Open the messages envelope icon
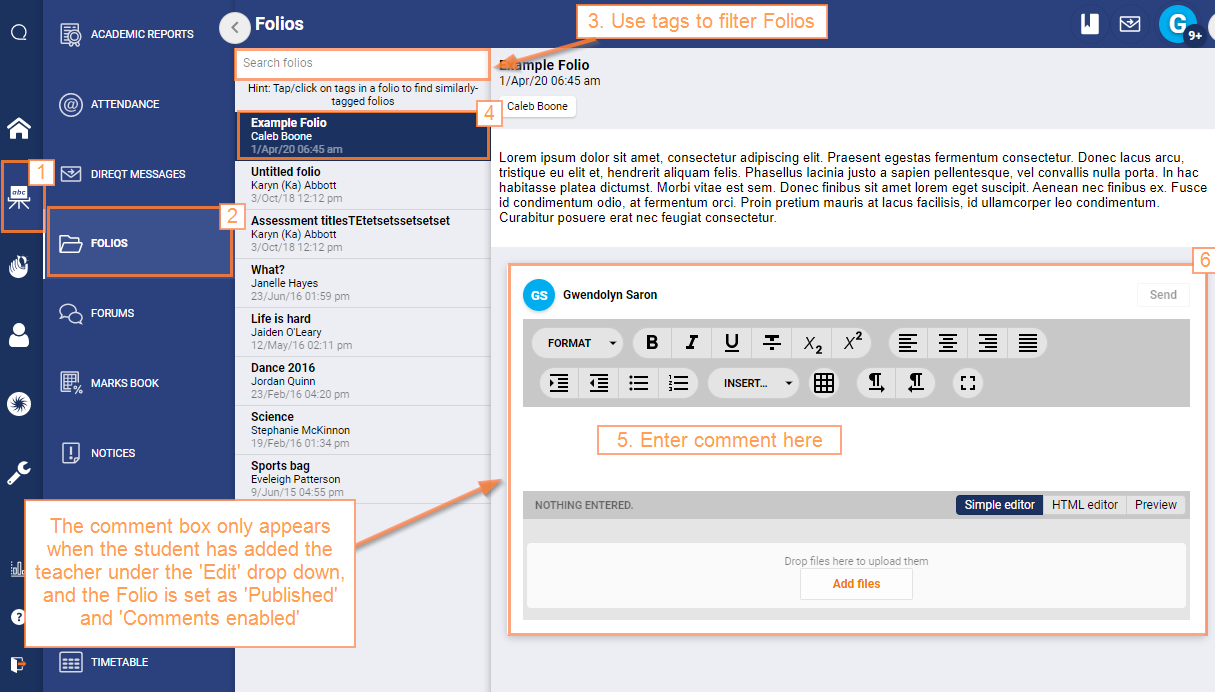The image size is (1215, 692). (x=1130, y=24)
